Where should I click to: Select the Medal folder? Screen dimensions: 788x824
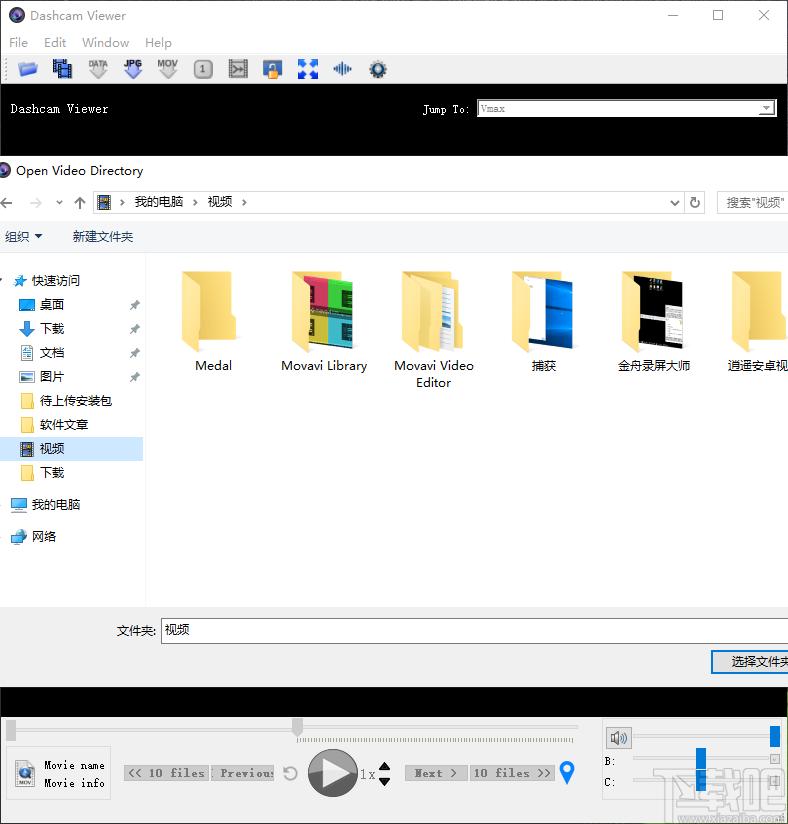[x=212, y=321]
